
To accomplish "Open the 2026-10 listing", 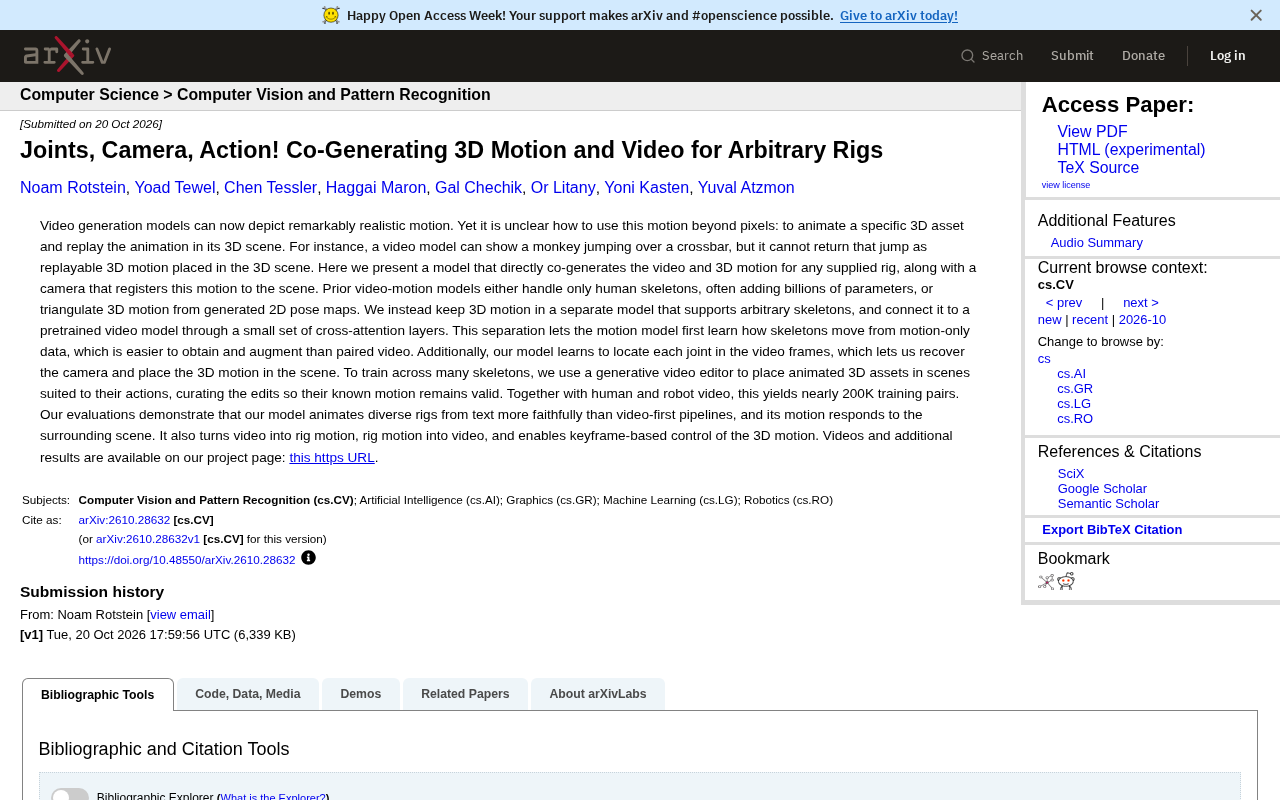I will tap(1142, 320).
